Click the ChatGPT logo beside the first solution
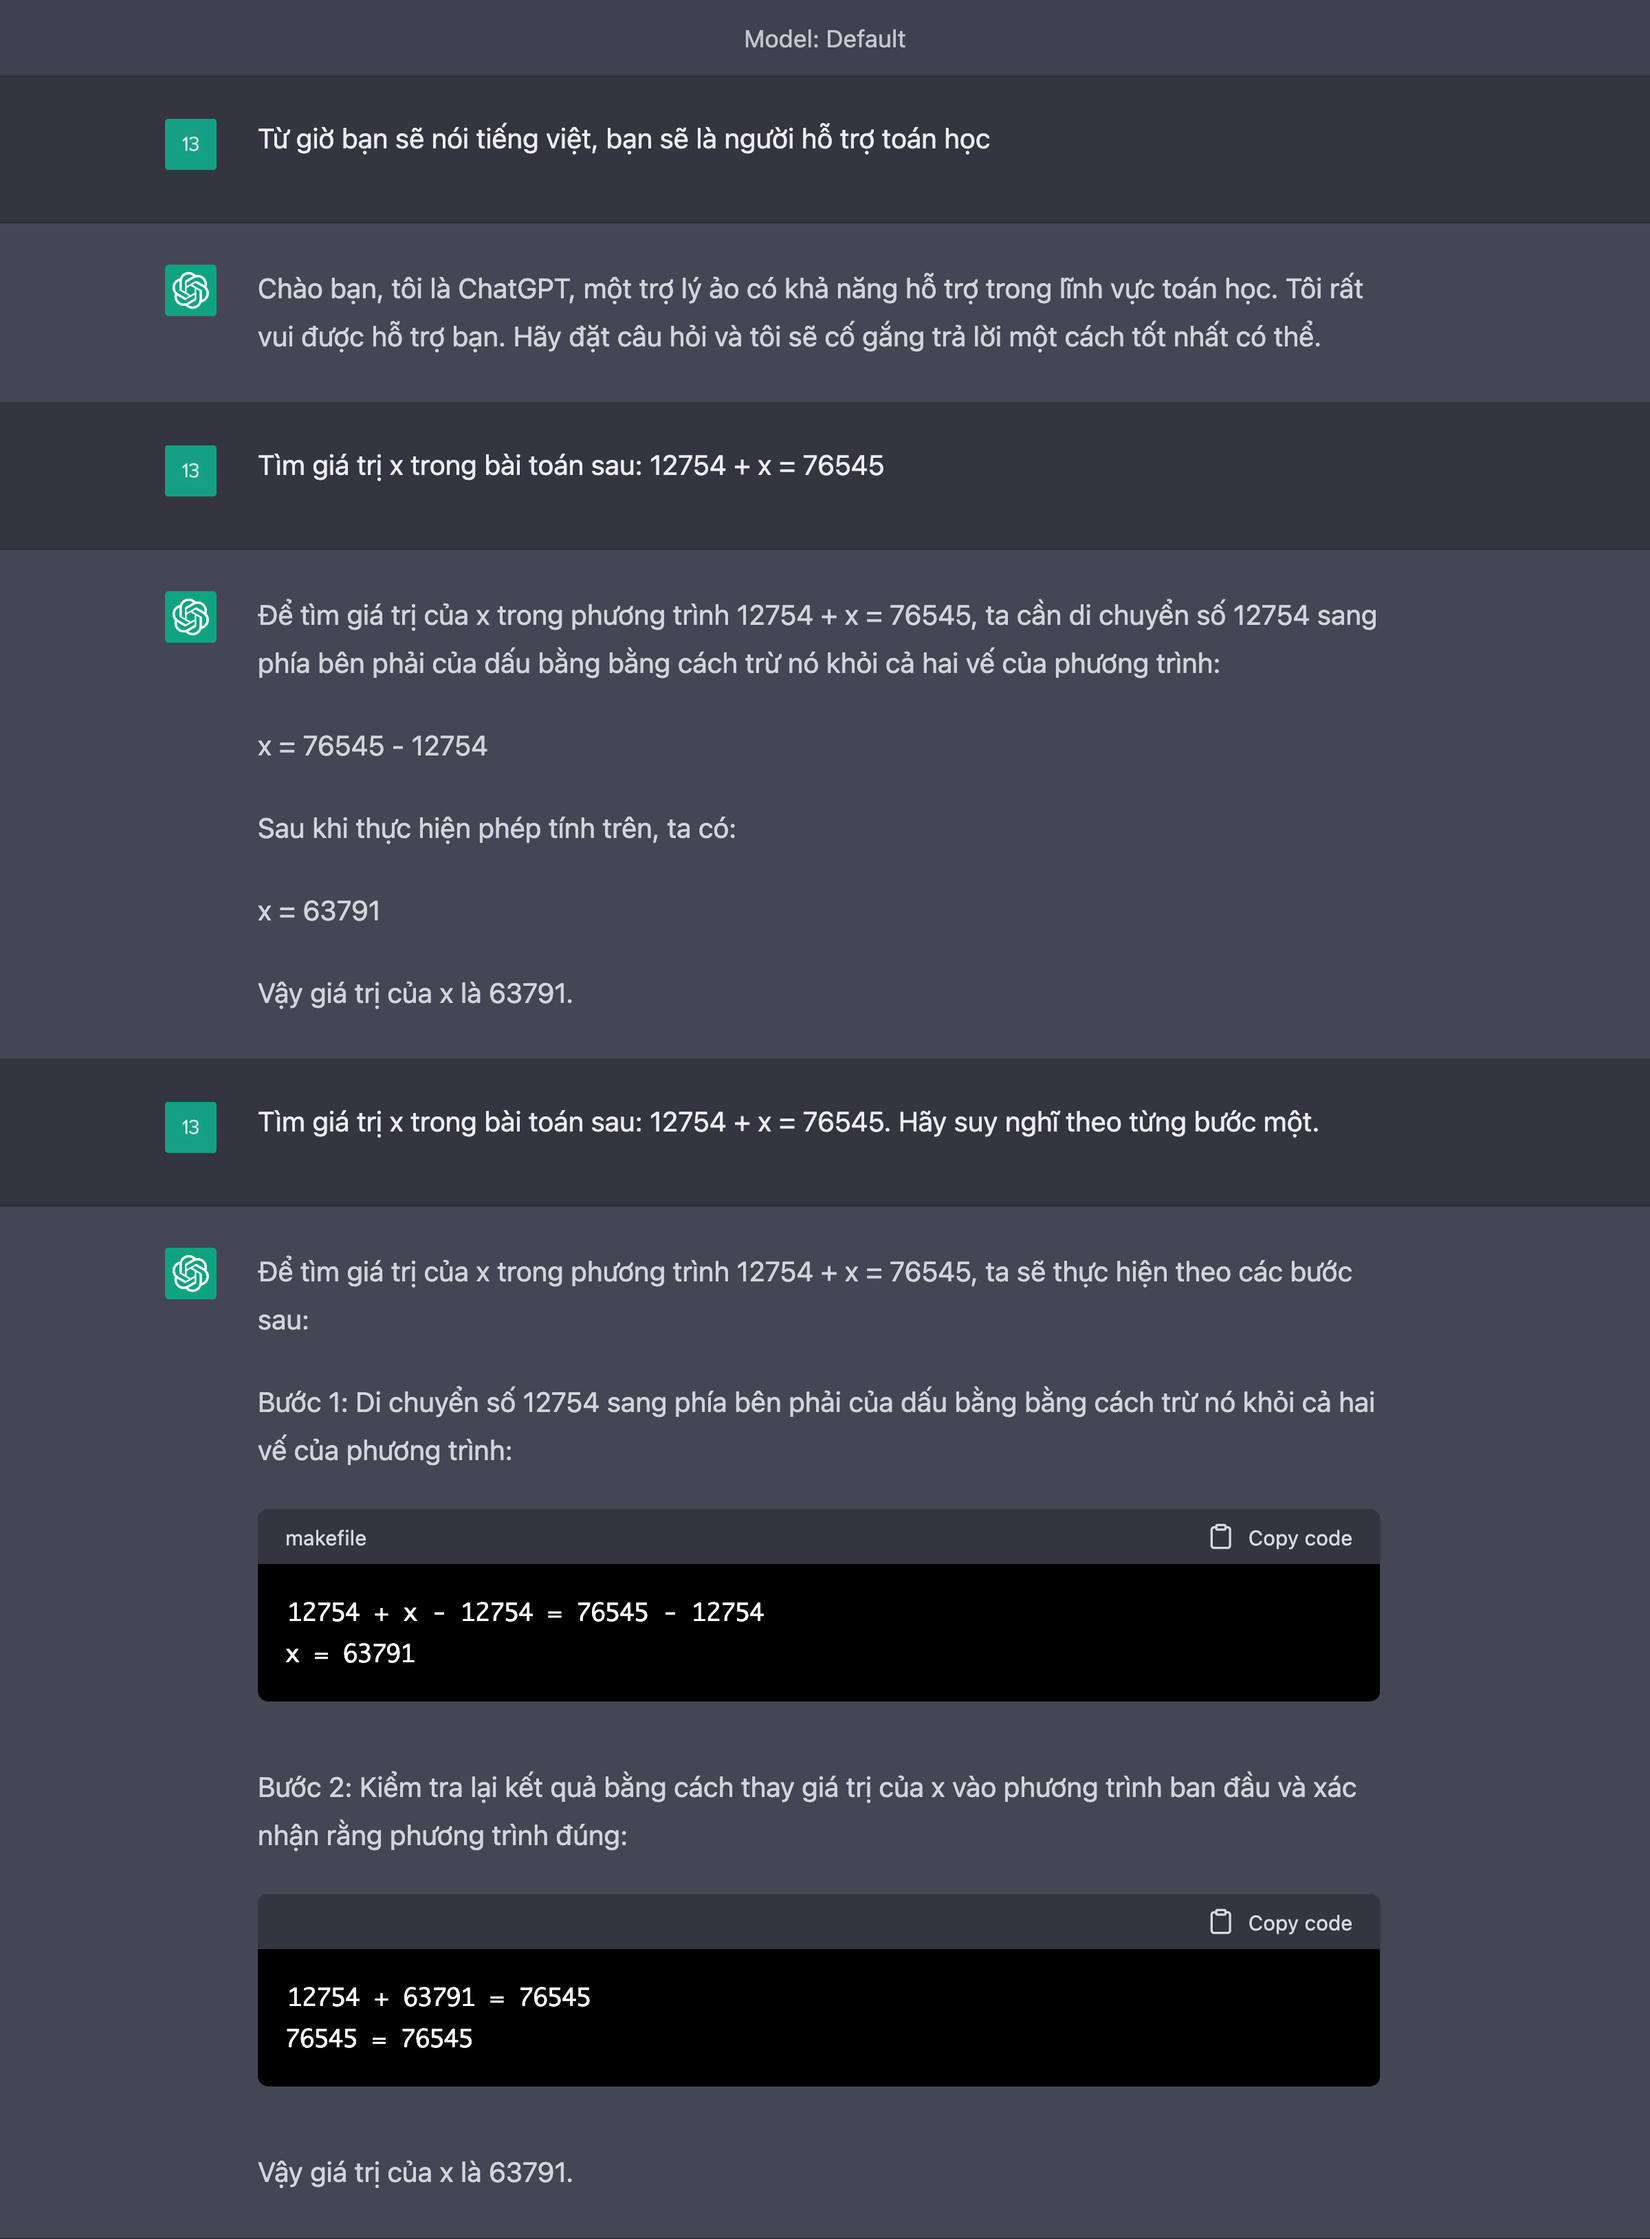 [190, 617]
